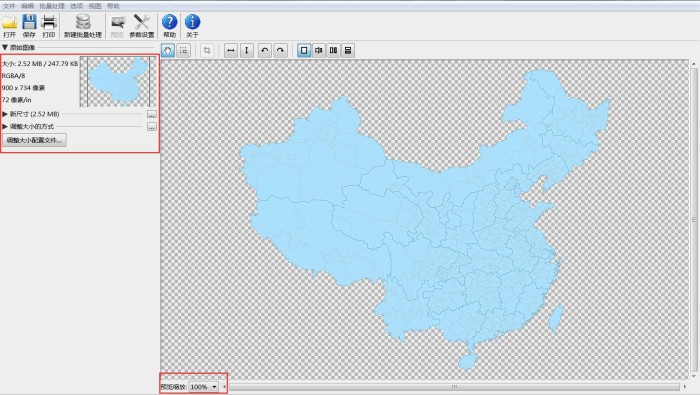Open the 文件 menu
This screenshot has width=700, height=395.
9,6
